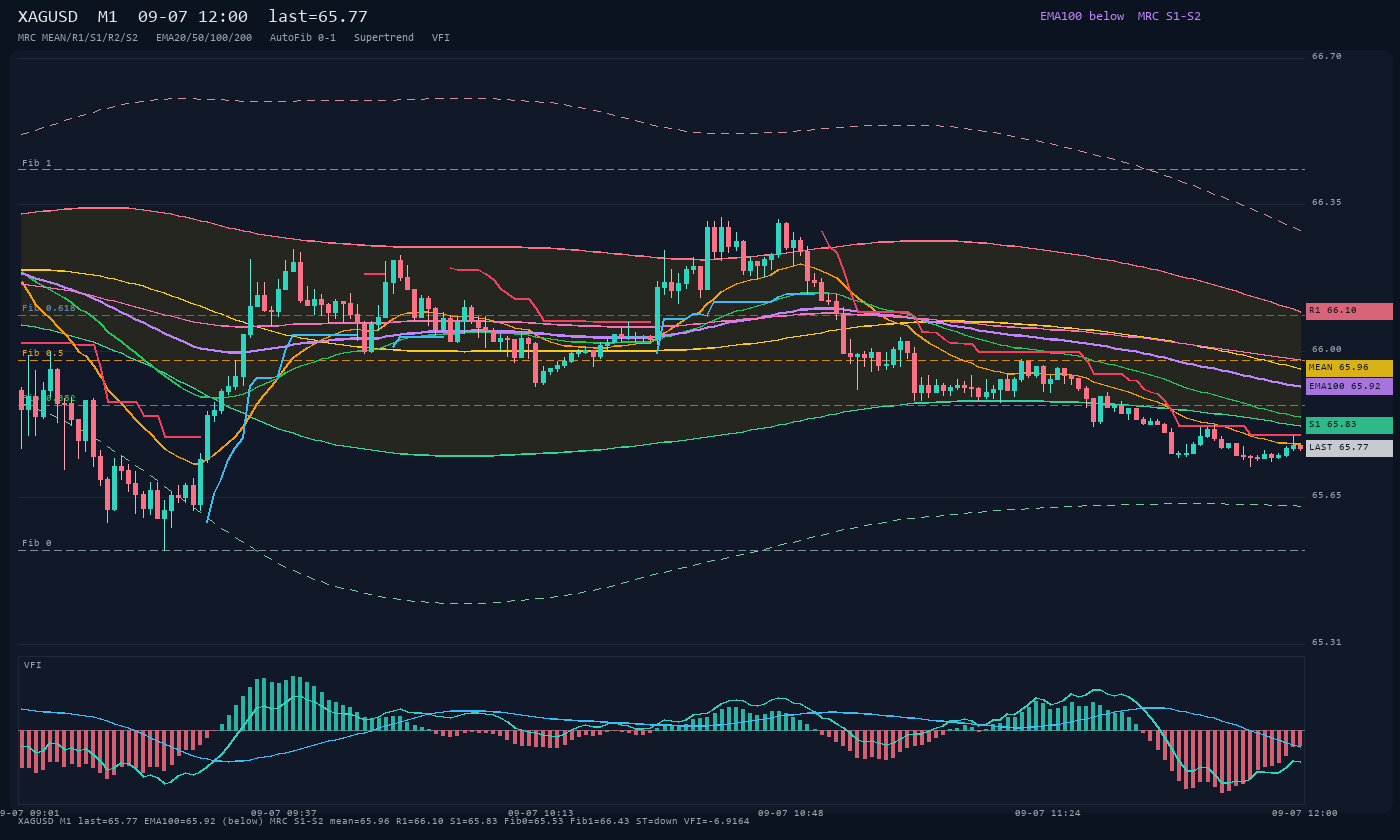Click the '09-07 09:37' time axis label
The image size is (1400, 840).
tap(284, 813)
